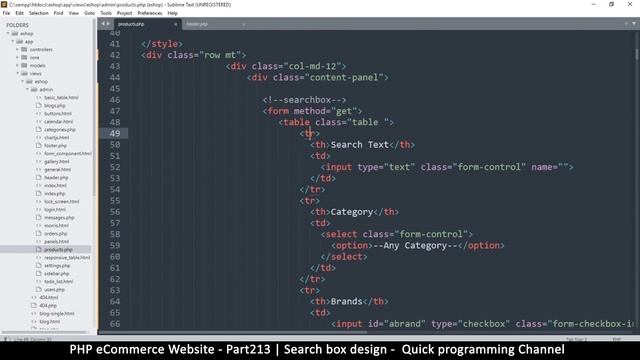The image size is (640, 360).
Task: Click the editor vertical scrollbar thumb
Action: pos(637,55)
